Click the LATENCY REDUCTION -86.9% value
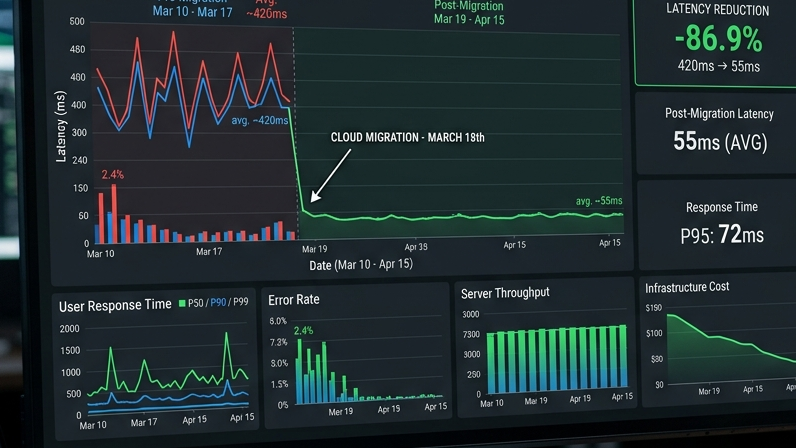Viewport: 796px width, 448px height. (x=718, y=39)
